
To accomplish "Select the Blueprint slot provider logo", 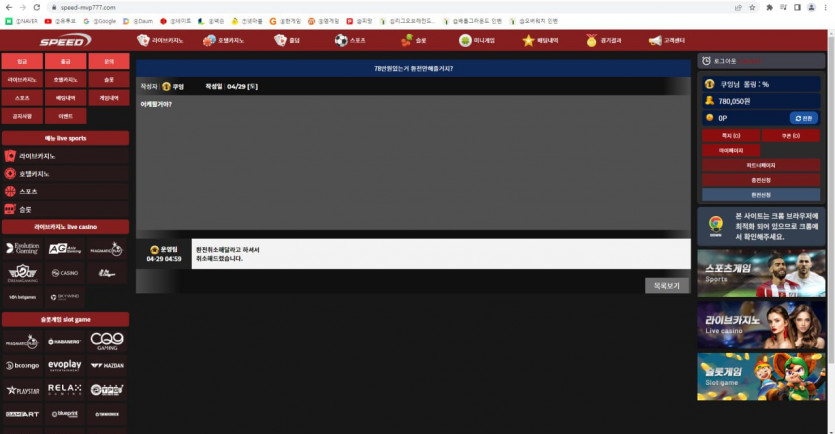I will (65, 414).
